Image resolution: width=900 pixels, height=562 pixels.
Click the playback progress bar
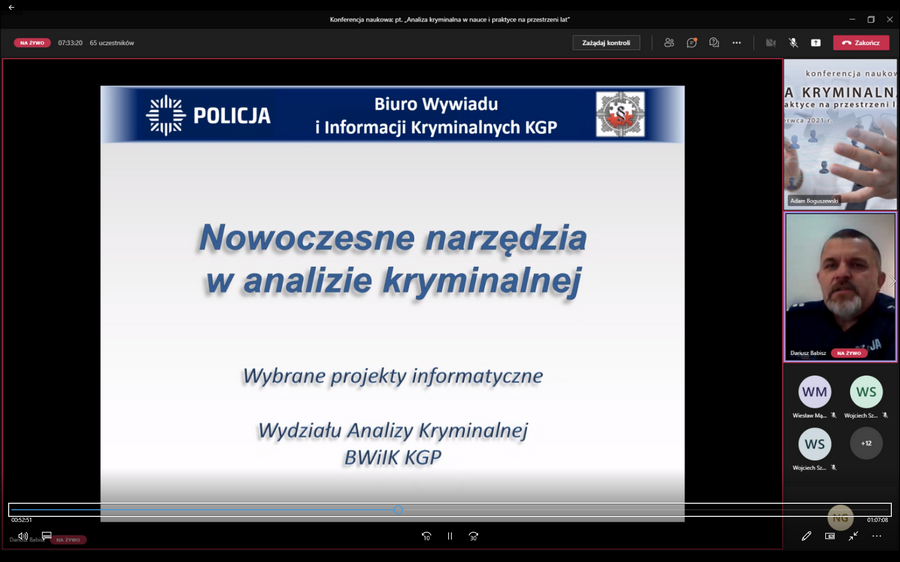pyautogui.click(x=450, y=509)
